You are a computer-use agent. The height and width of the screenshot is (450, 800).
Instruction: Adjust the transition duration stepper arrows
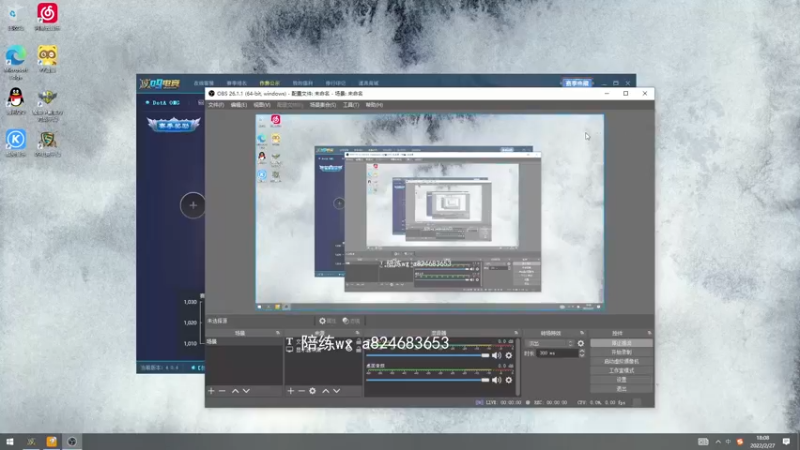582,353
